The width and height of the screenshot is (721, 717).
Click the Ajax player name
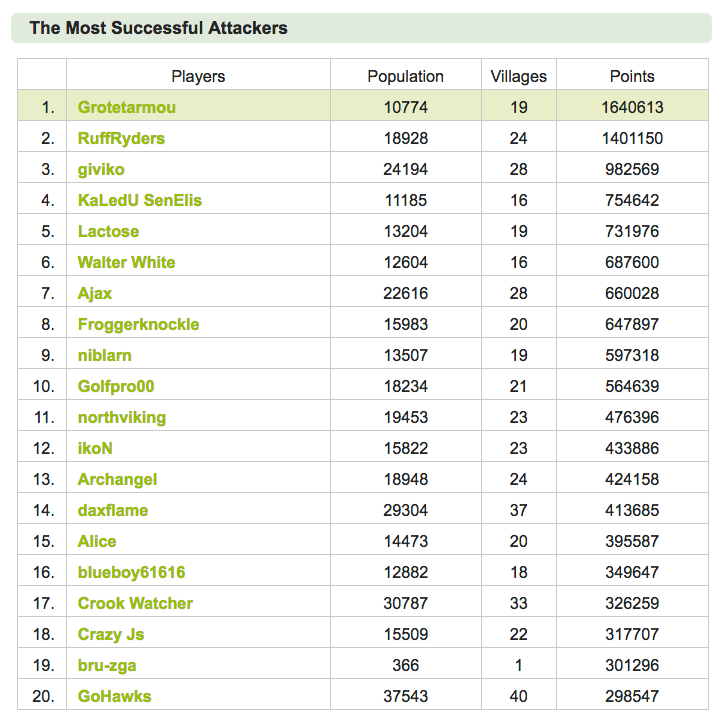click(x=95, y=293)
